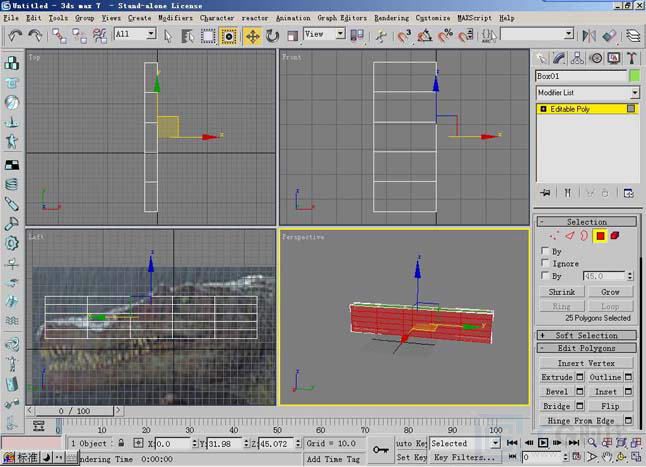Enable the By angle 45.0 checkbox
Screen dimensions: 646x467
coord(545,275)
